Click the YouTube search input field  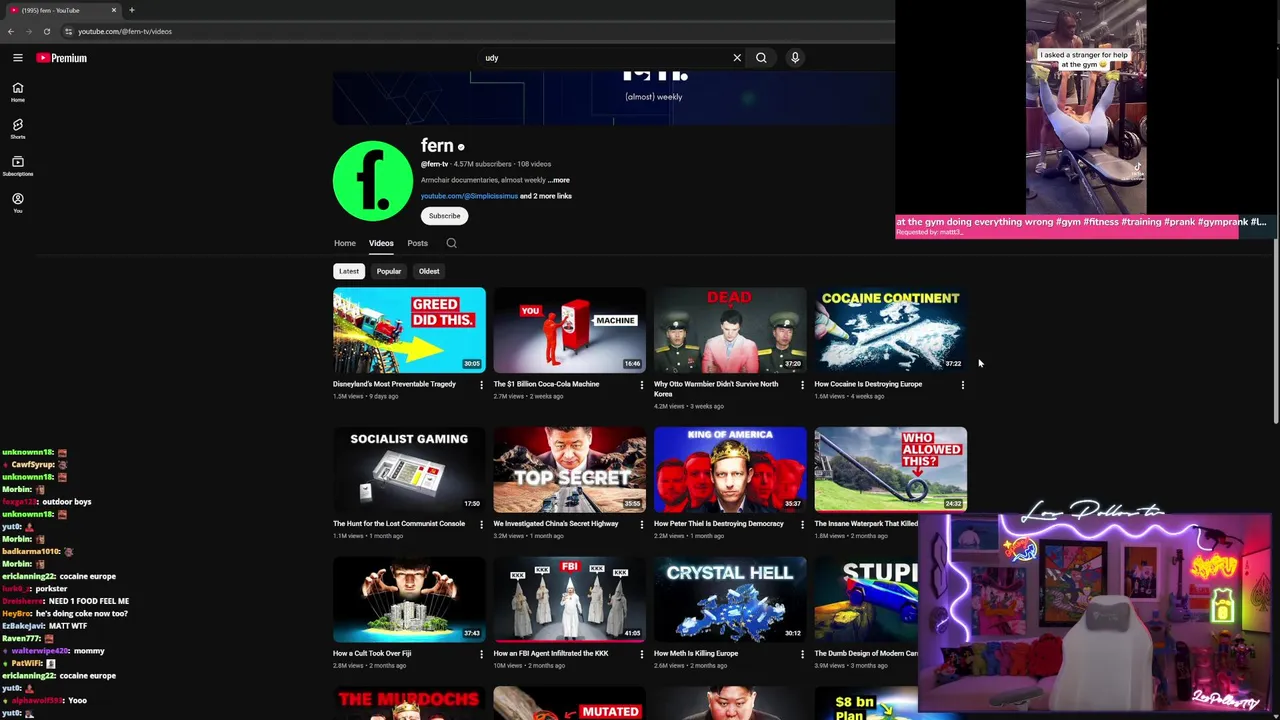[605, 58]
